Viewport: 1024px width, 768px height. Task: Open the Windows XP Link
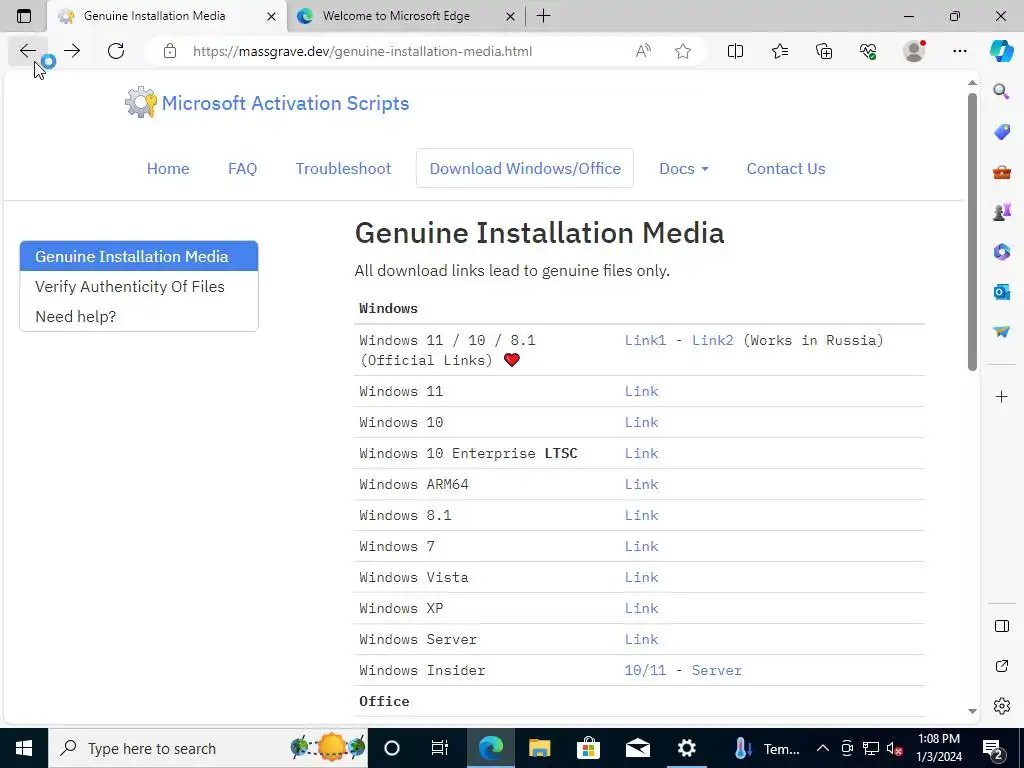tap(641, 609)
